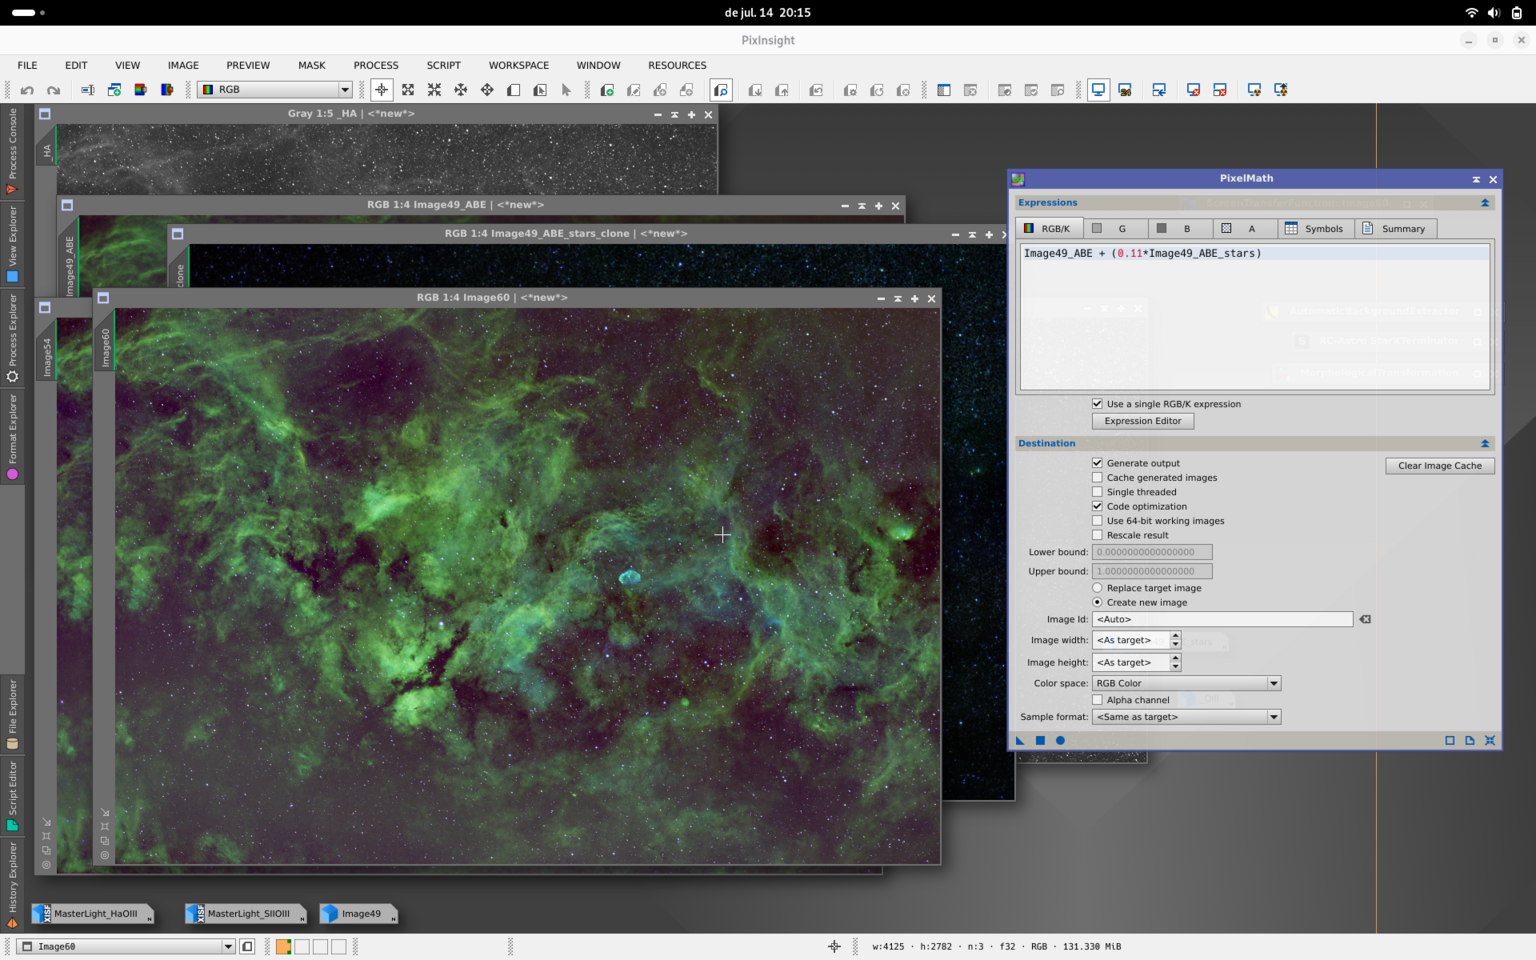Toggle the preview magnifier toolbar icon
The image size is (1536, 960).
click(721, 90)
